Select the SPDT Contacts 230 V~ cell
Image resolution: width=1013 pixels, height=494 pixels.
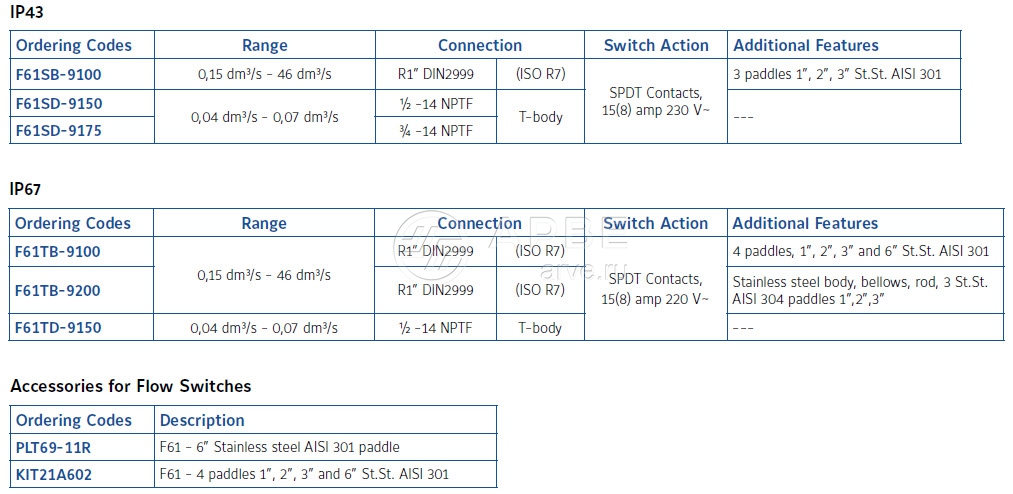(x=655, y=101)
